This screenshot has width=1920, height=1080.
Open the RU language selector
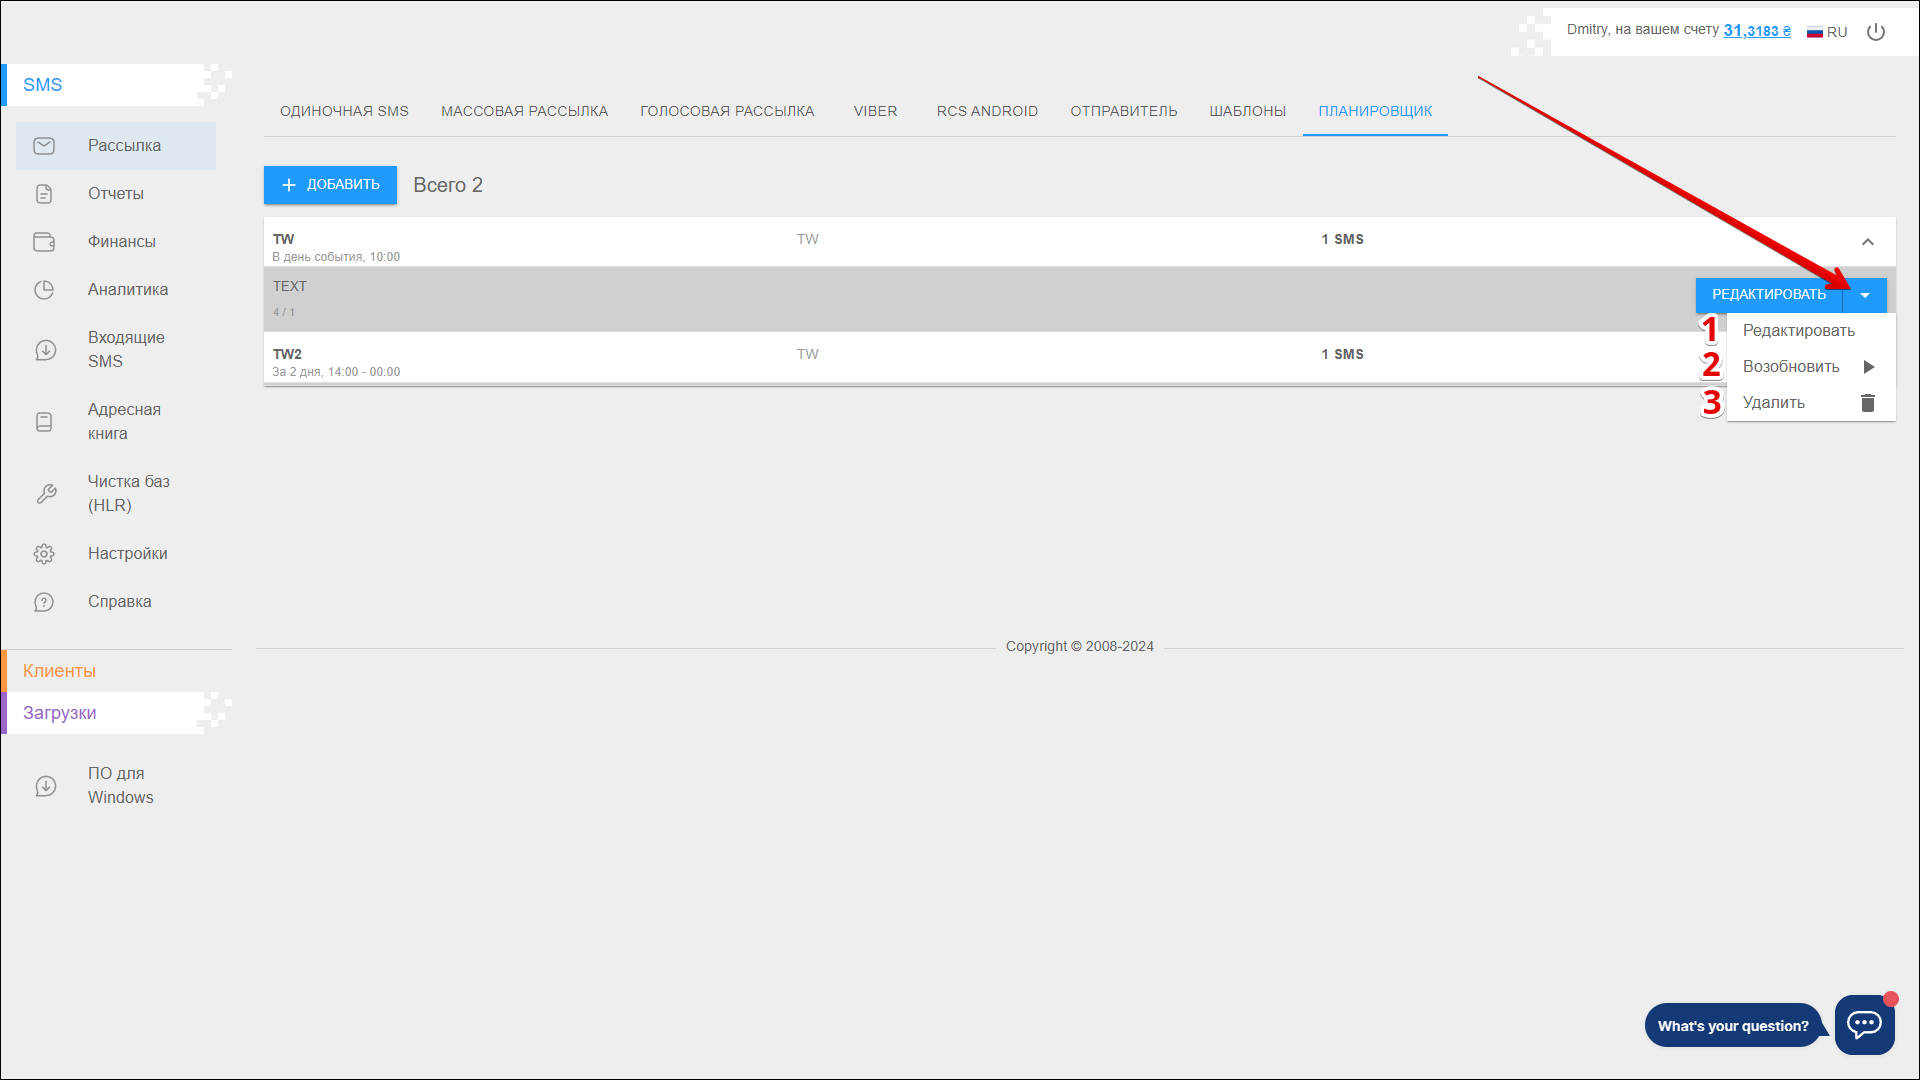1827,32
